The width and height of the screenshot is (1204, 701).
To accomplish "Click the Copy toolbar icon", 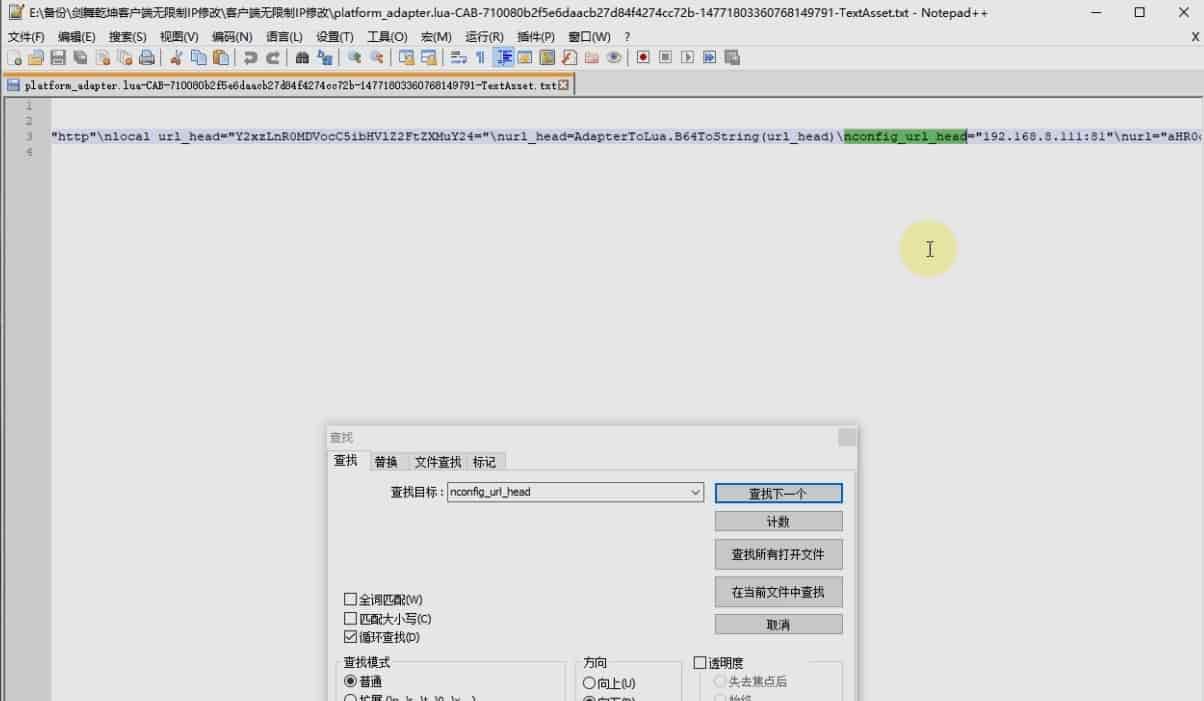I will pos(198,58).
